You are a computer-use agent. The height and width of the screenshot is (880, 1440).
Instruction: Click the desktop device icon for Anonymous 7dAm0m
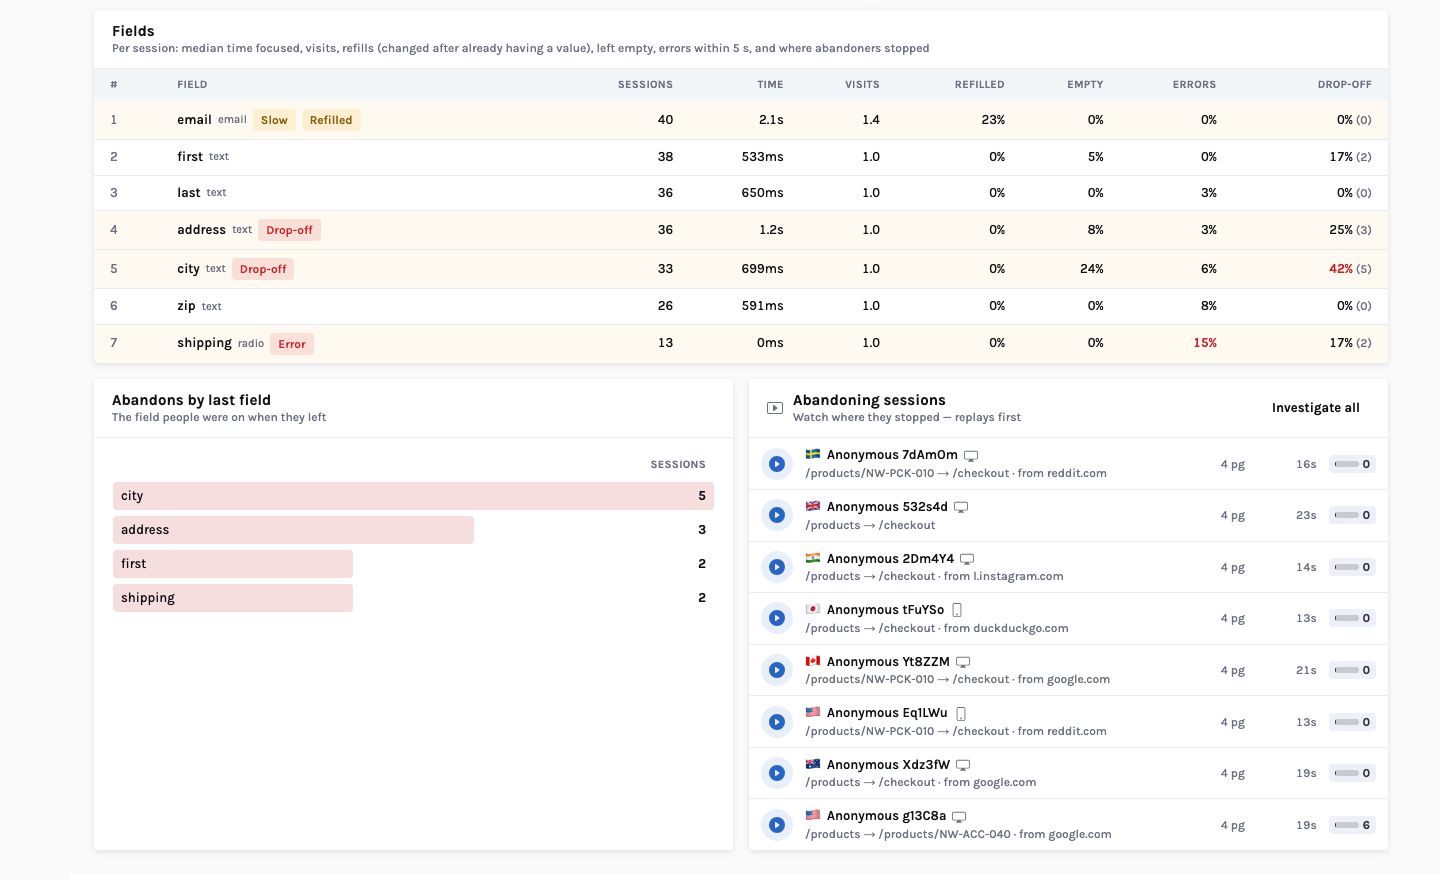pyautogui.click(x=971, y=456)
